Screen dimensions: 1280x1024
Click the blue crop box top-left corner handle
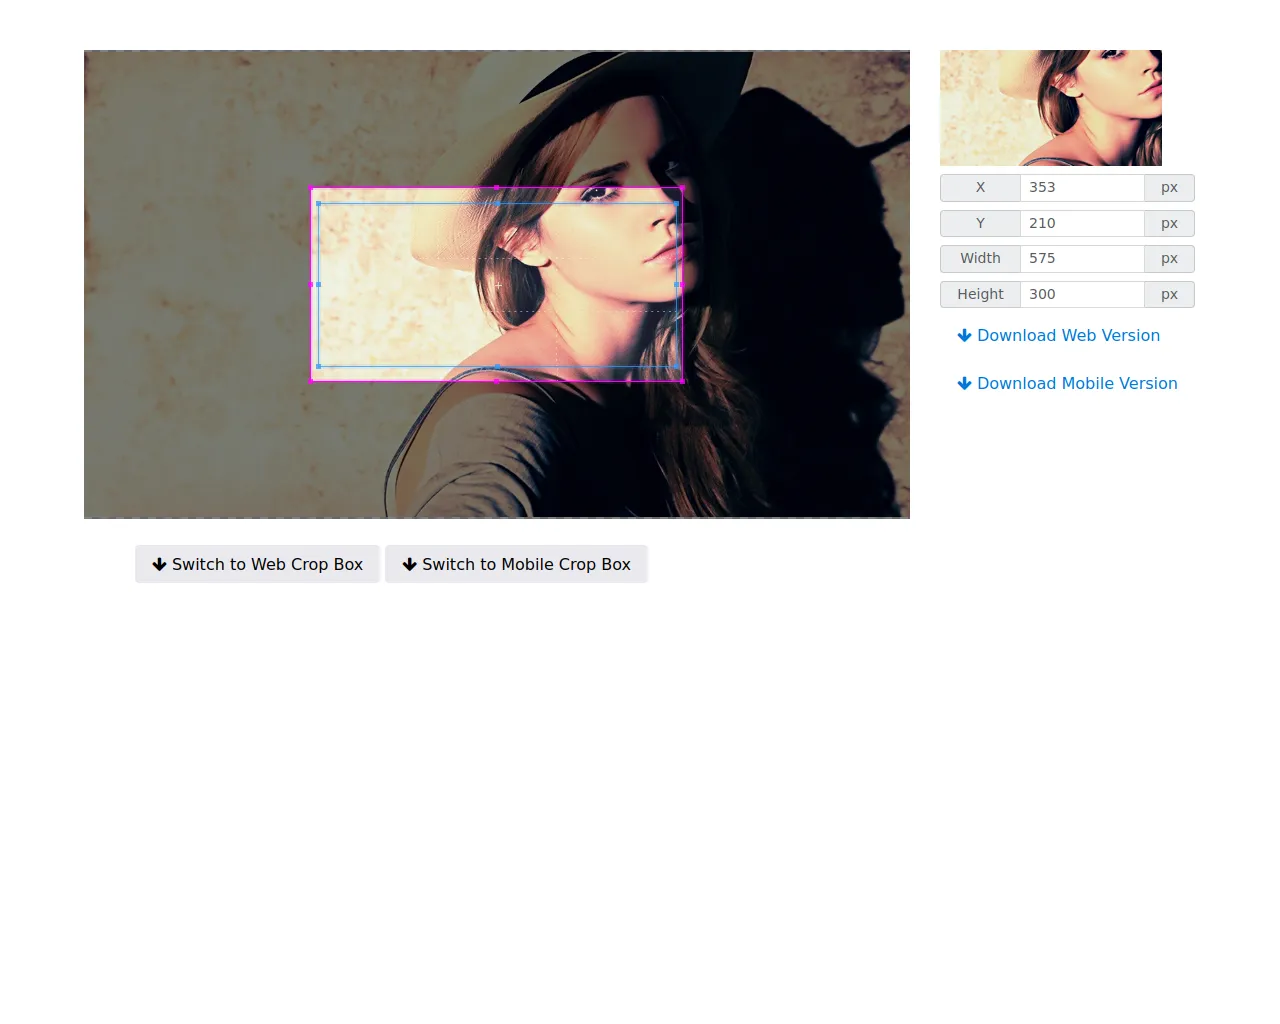click(x=319, y=204)
